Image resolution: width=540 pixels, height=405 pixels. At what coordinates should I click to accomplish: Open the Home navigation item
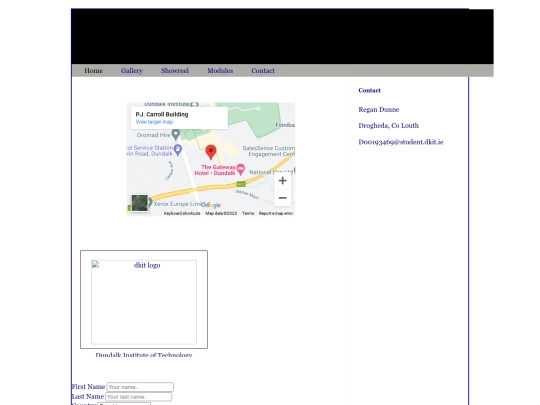pyautogui.click(x=93, y=71)
